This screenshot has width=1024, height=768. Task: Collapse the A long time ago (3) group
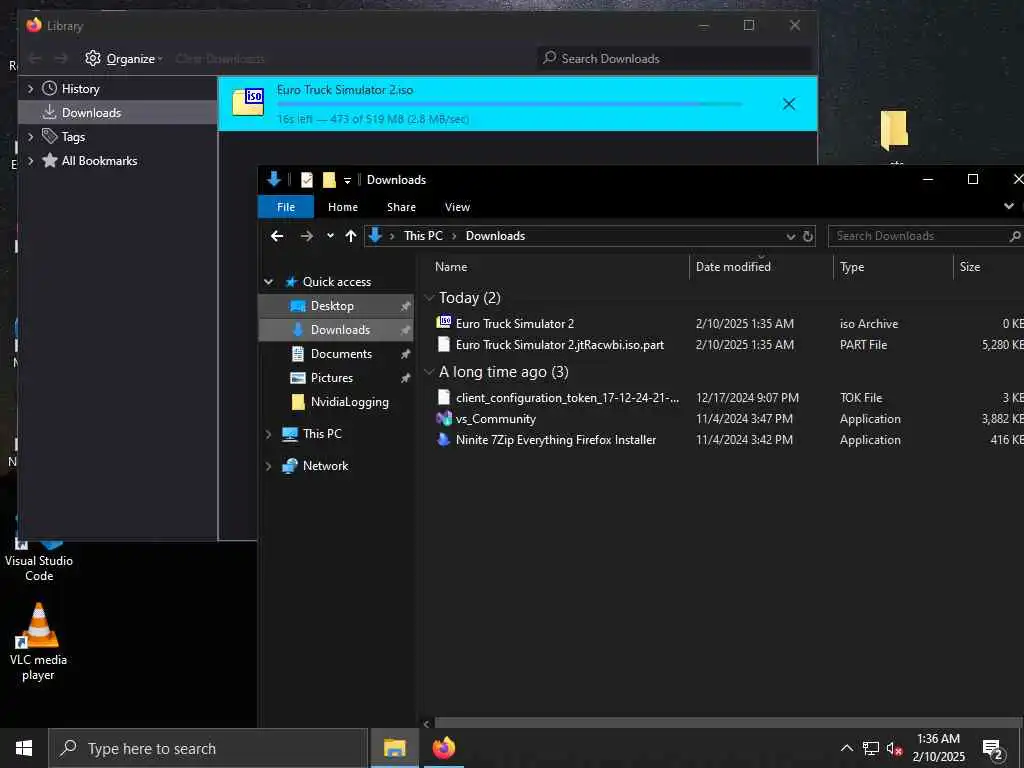click(430, 372)
